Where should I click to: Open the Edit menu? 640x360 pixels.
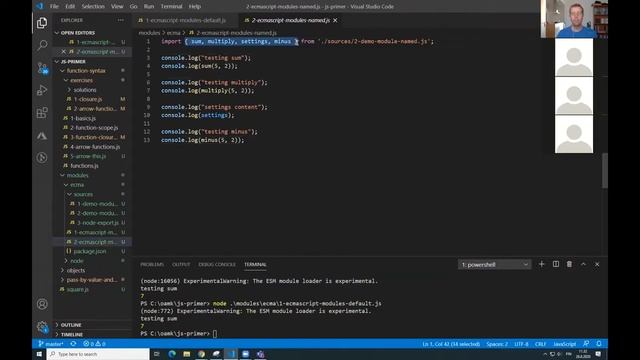coord(70,7)
